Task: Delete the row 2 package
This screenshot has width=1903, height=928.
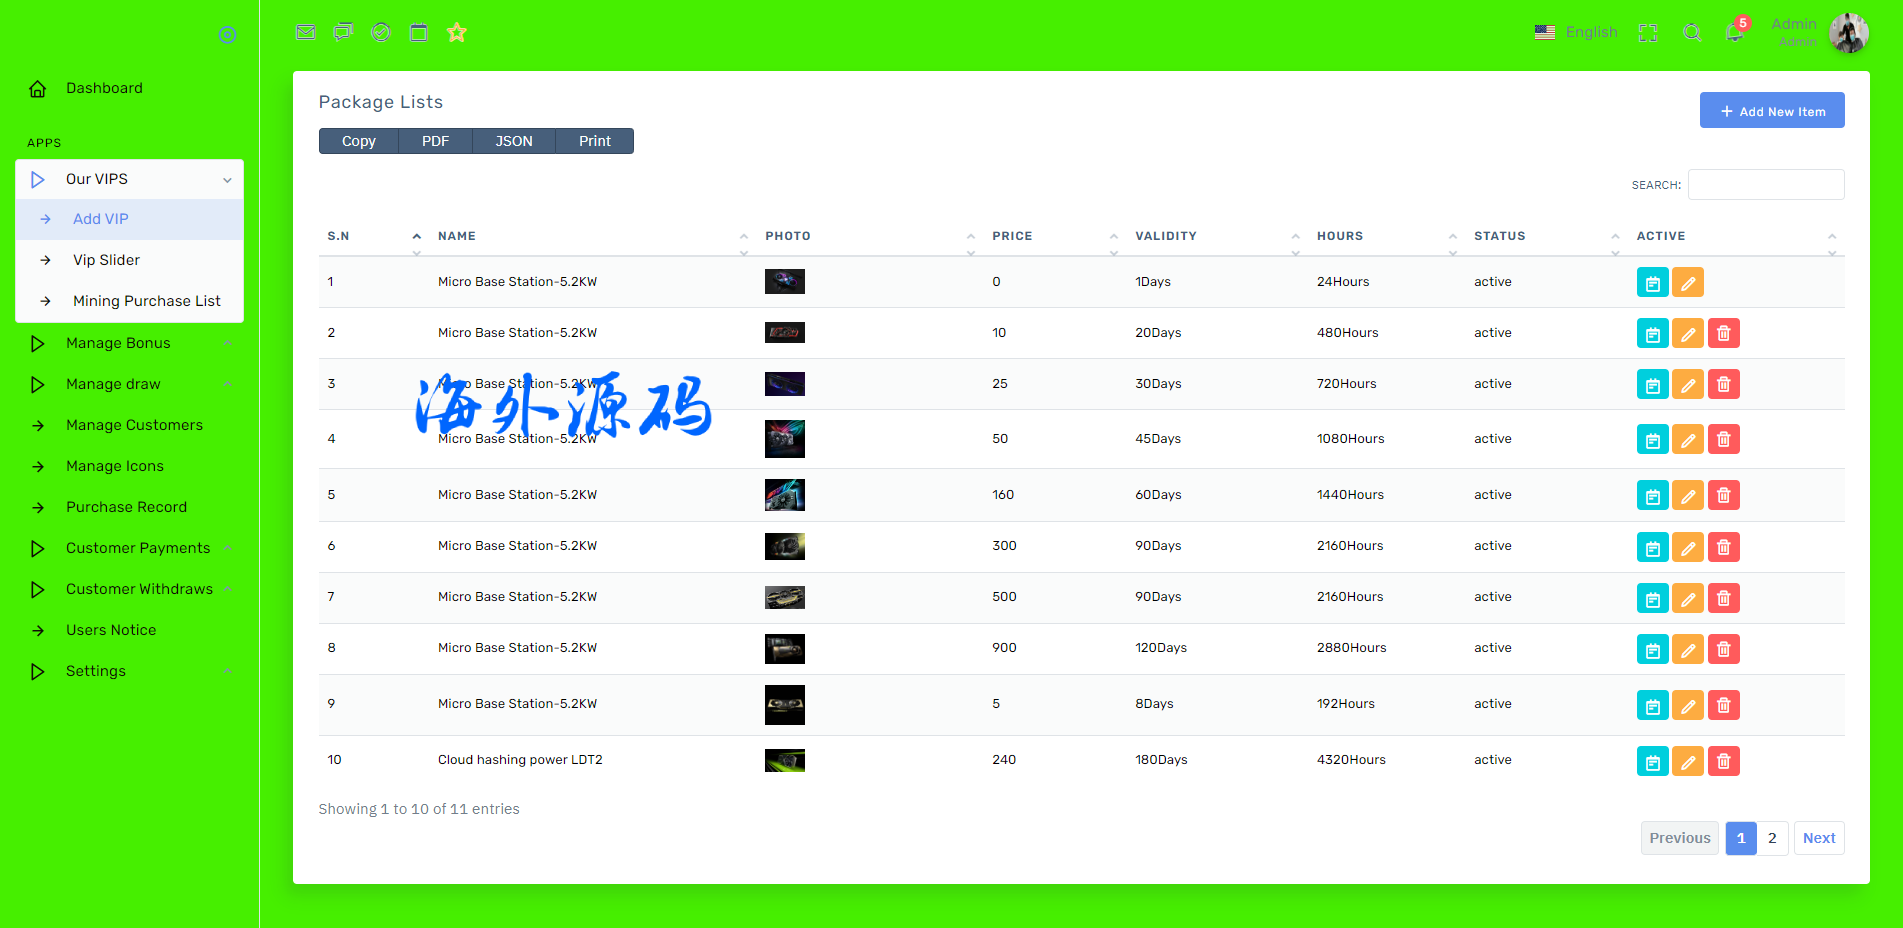Action: (1723, 333)
